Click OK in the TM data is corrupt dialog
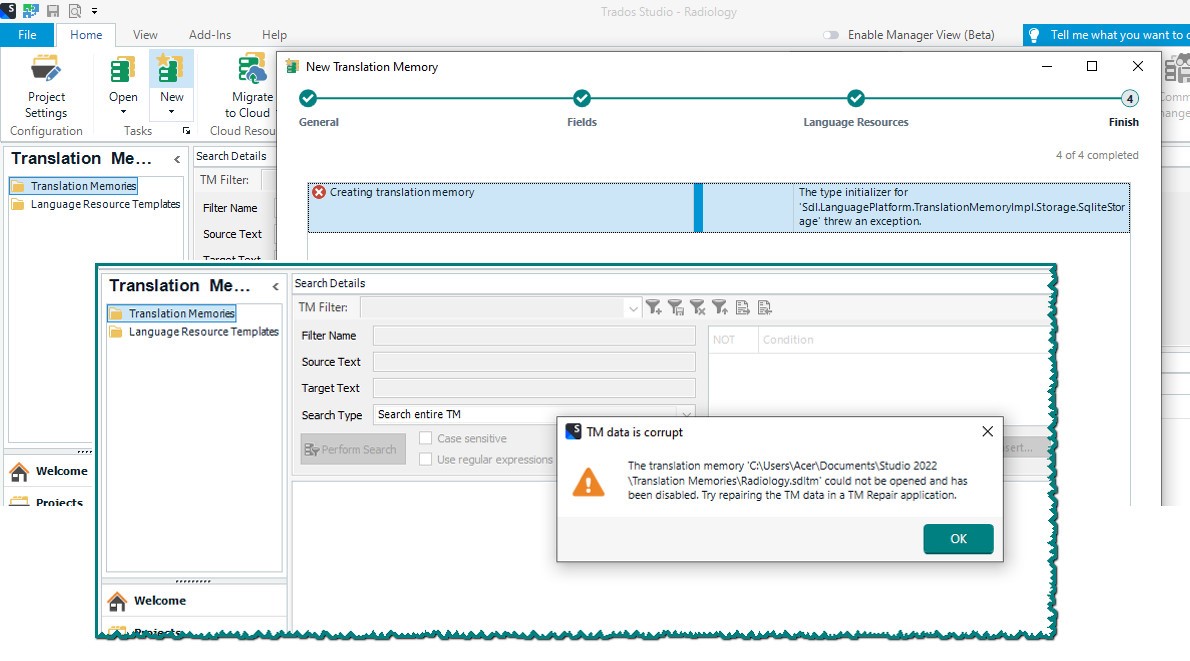Image resolution: width=1190 pixels, height=661 pixels. (x=958, y=539)
